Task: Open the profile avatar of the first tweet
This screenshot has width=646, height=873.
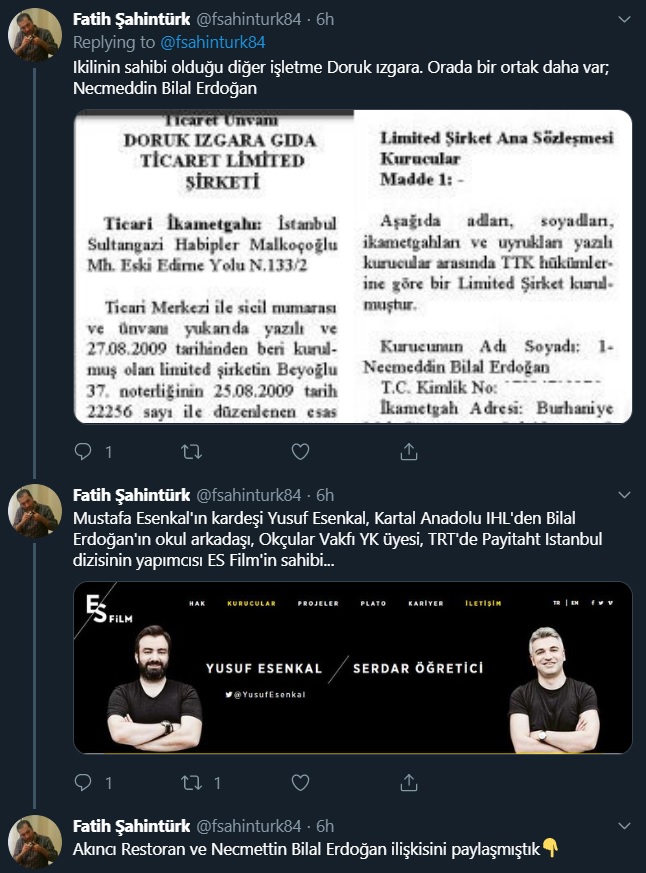Action: point(35,35)
